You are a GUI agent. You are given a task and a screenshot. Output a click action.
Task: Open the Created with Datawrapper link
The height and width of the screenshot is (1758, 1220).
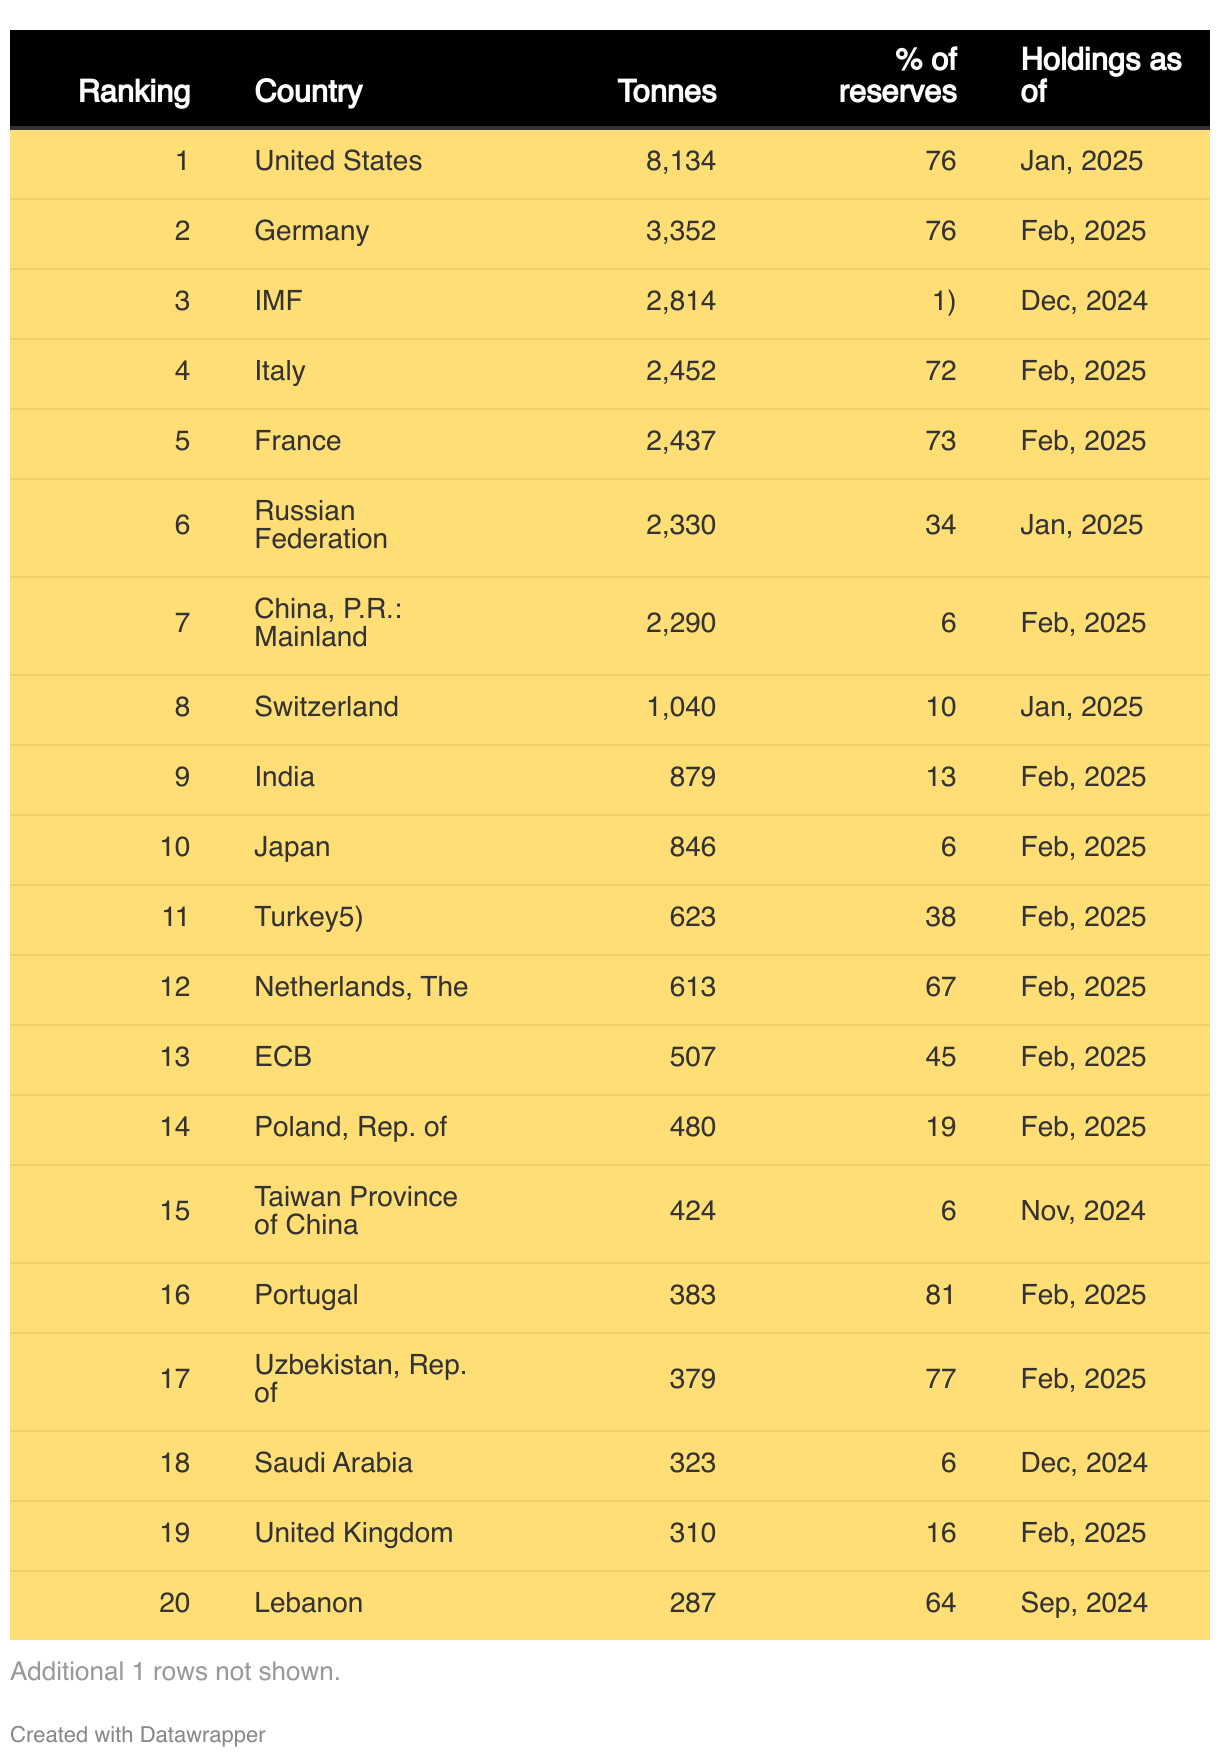pyautogui.click(x=138, y=1734)
